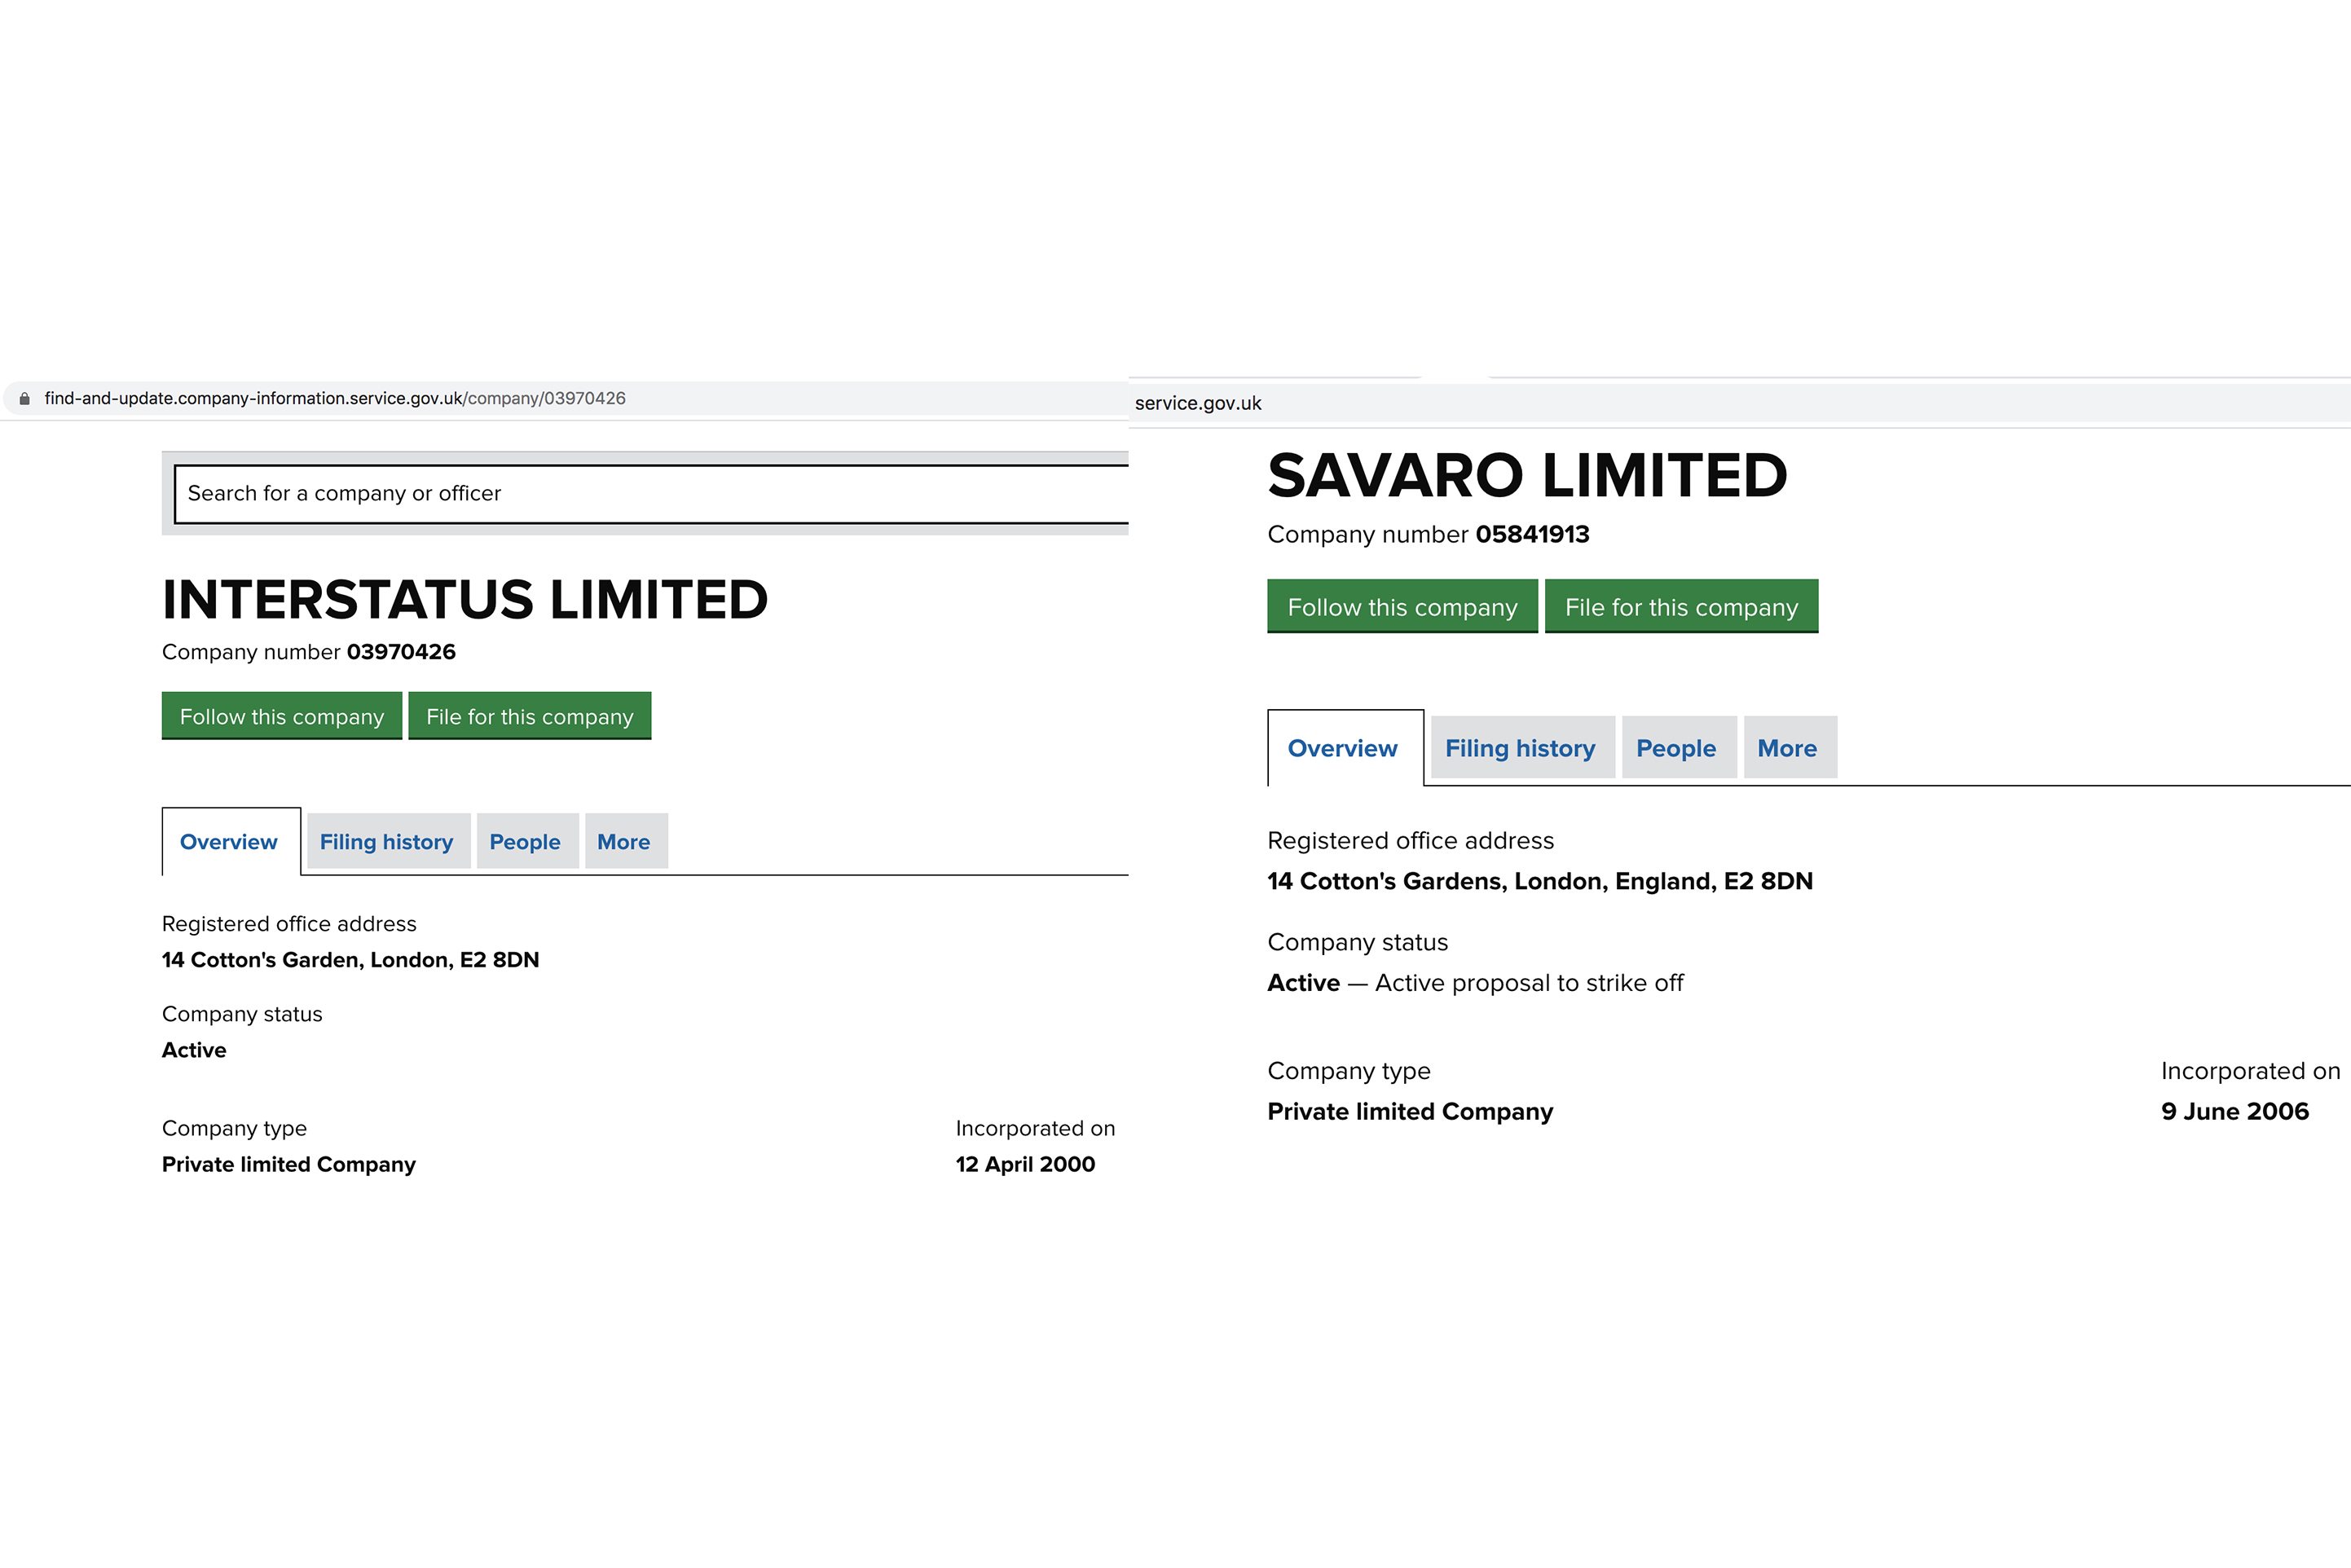Click the 'Search for a company or officer' field

point(650,493)
